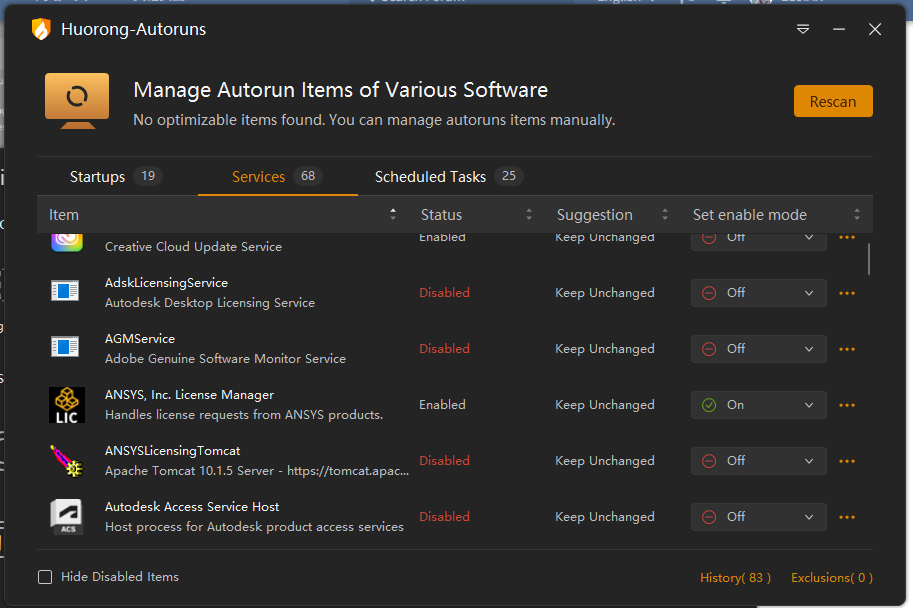This screenshot has width=913, height=608.
Task: Click Disabled status of ANSYSLicensingTomcat
Action: coord(444,461)
